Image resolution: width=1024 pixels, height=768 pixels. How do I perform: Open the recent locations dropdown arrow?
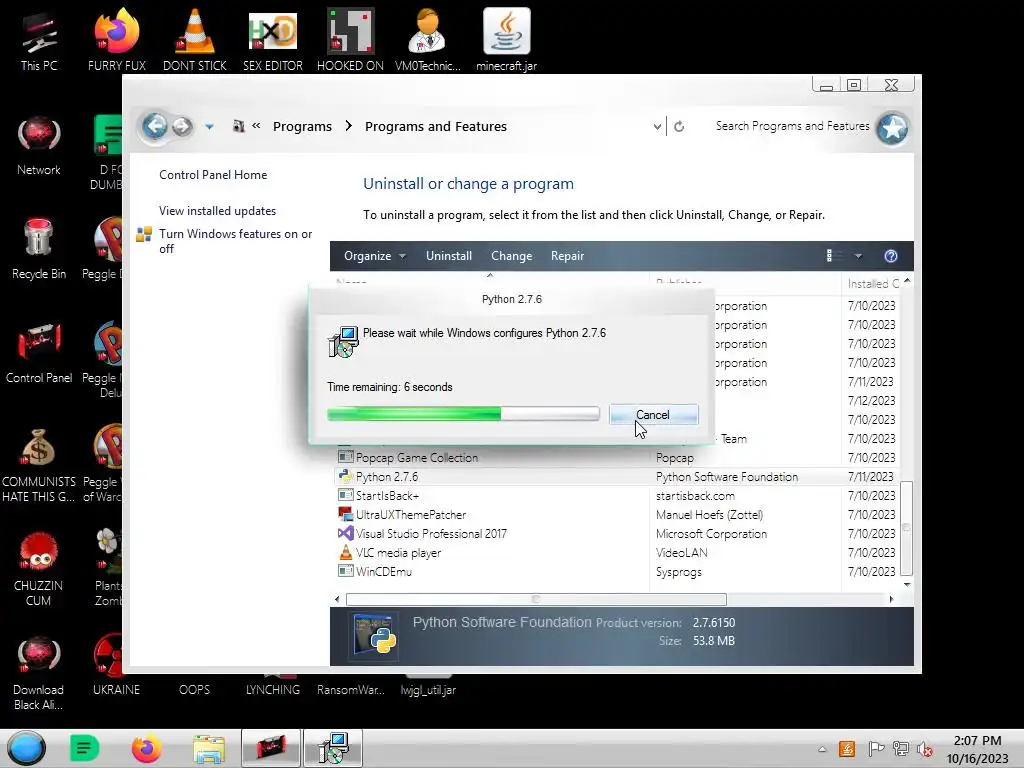[209, 127]
